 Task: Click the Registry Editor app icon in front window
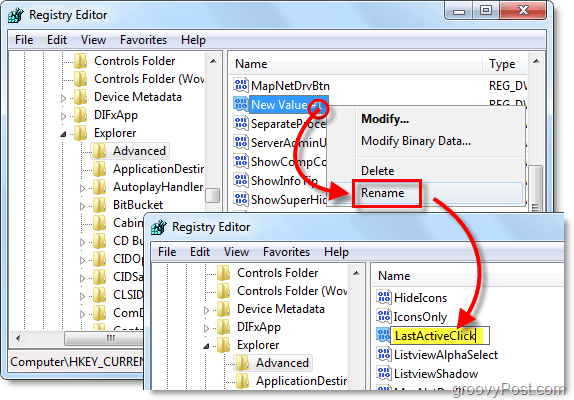pos(159,227)
